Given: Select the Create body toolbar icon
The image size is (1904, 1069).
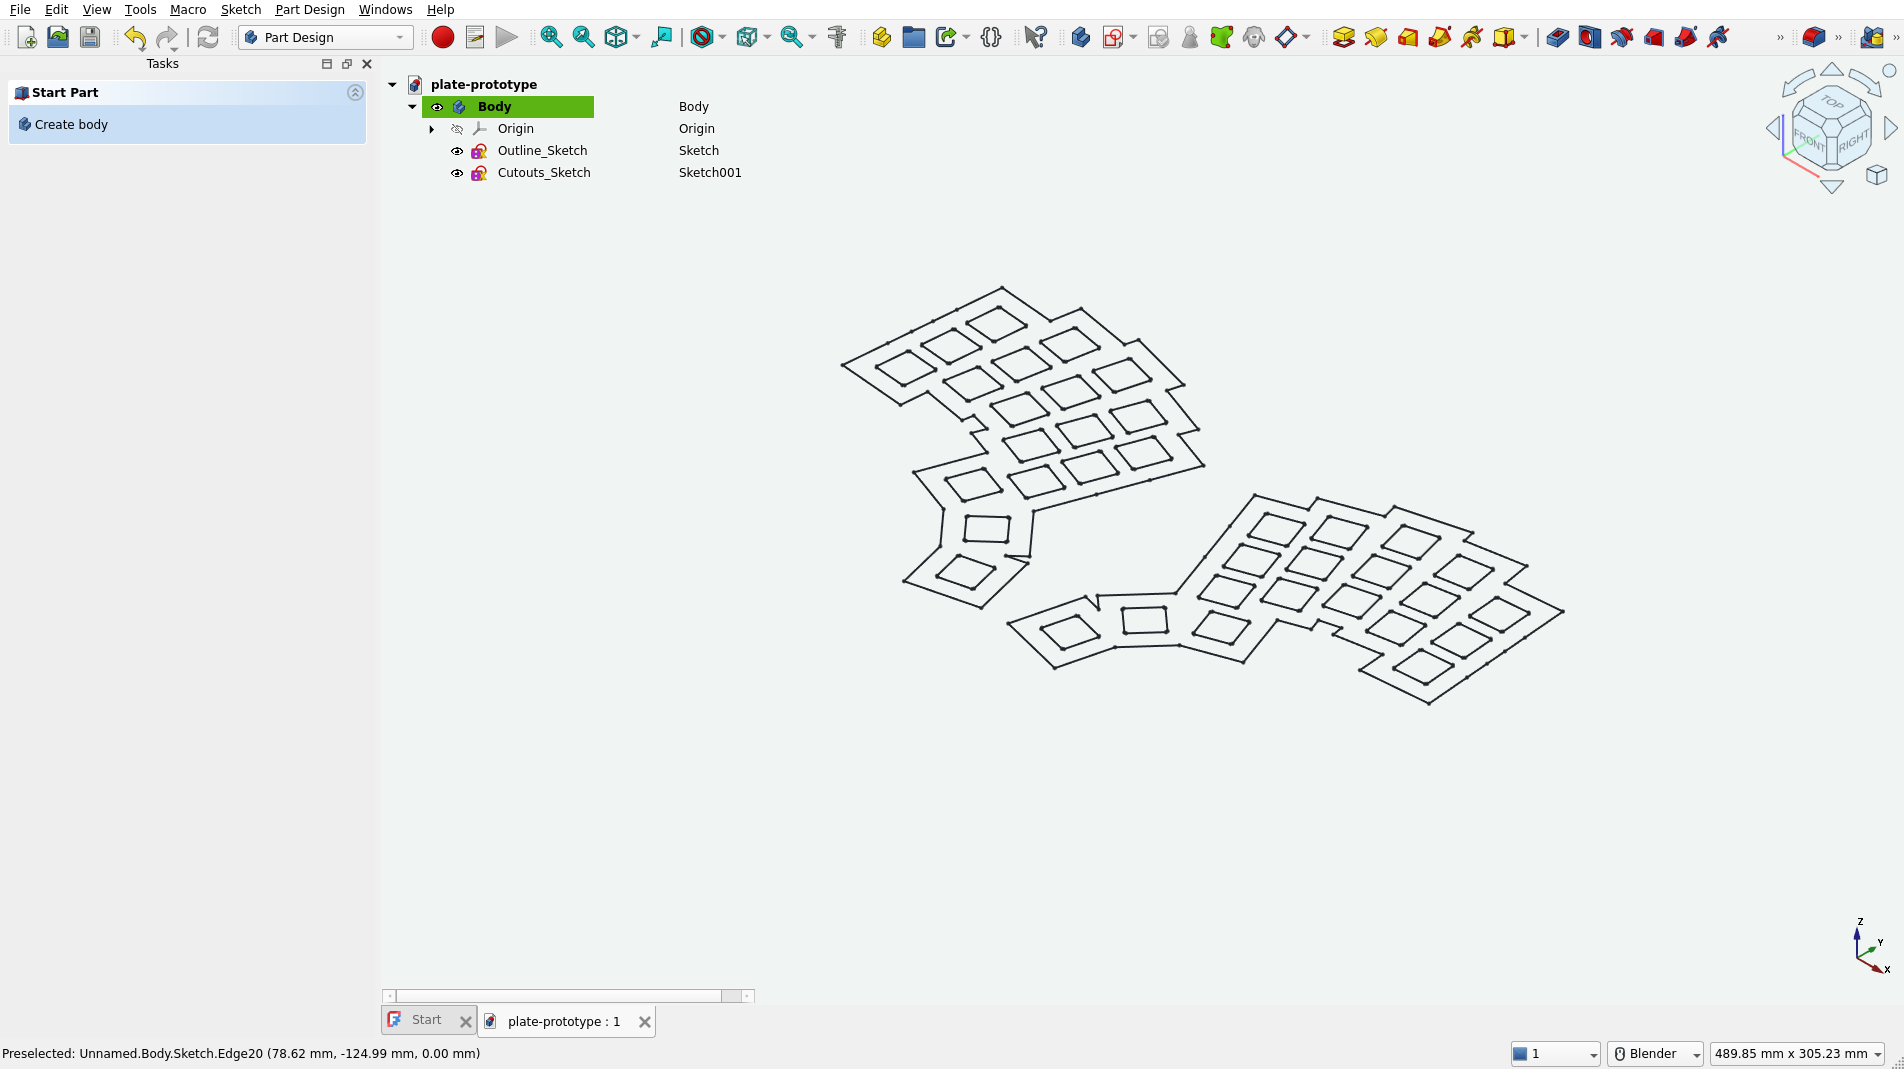Looking at the screenshot, I should click(x=1079, y=37).
